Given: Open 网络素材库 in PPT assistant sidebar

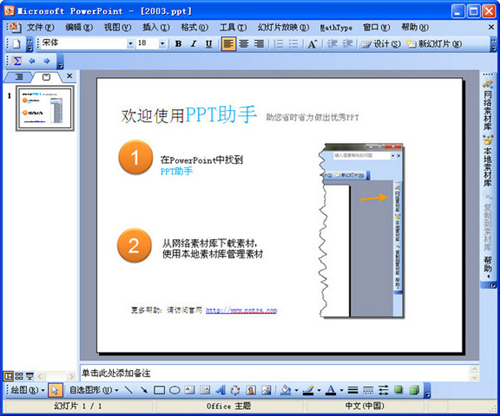Looking at the screenshot, I should (488, 105).
